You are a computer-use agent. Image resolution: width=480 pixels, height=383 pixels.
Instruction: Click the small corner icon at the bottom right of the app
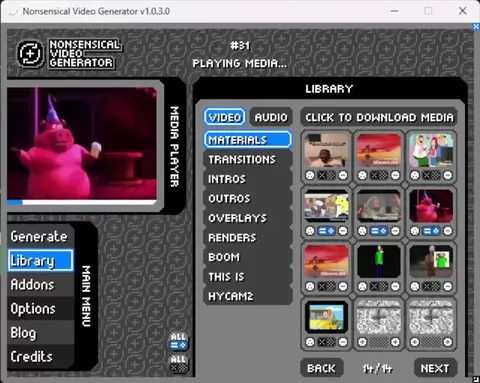(476, 379)
